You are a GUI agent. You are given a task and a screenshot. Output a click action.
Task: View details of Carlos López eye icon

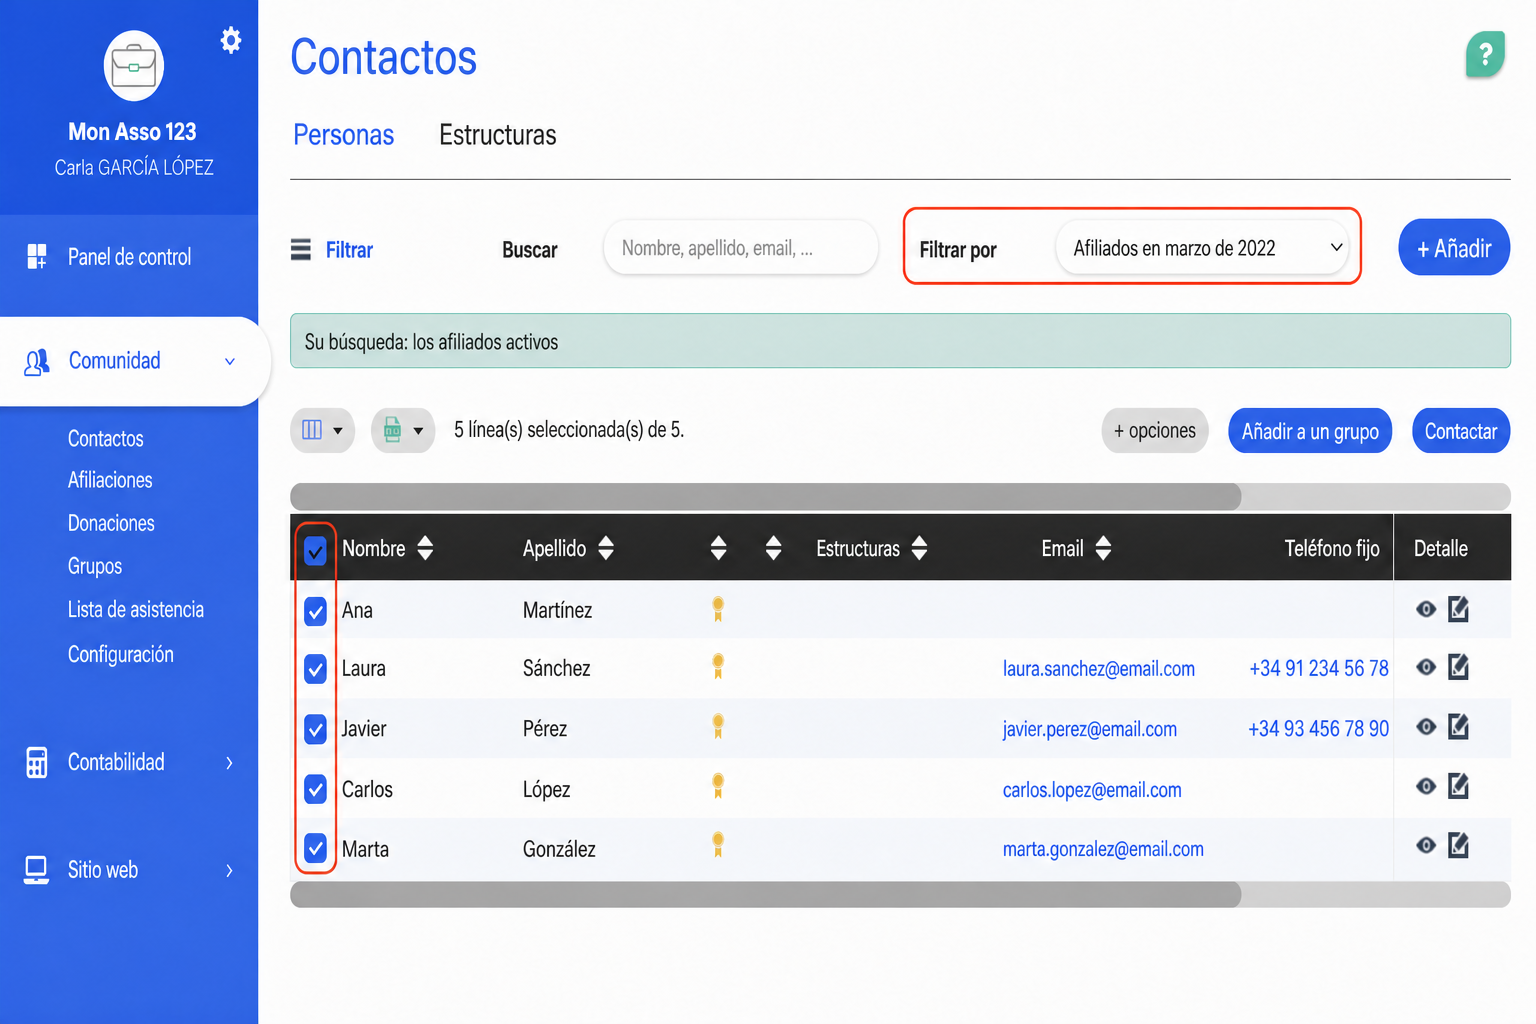(x=1426, y=787)
